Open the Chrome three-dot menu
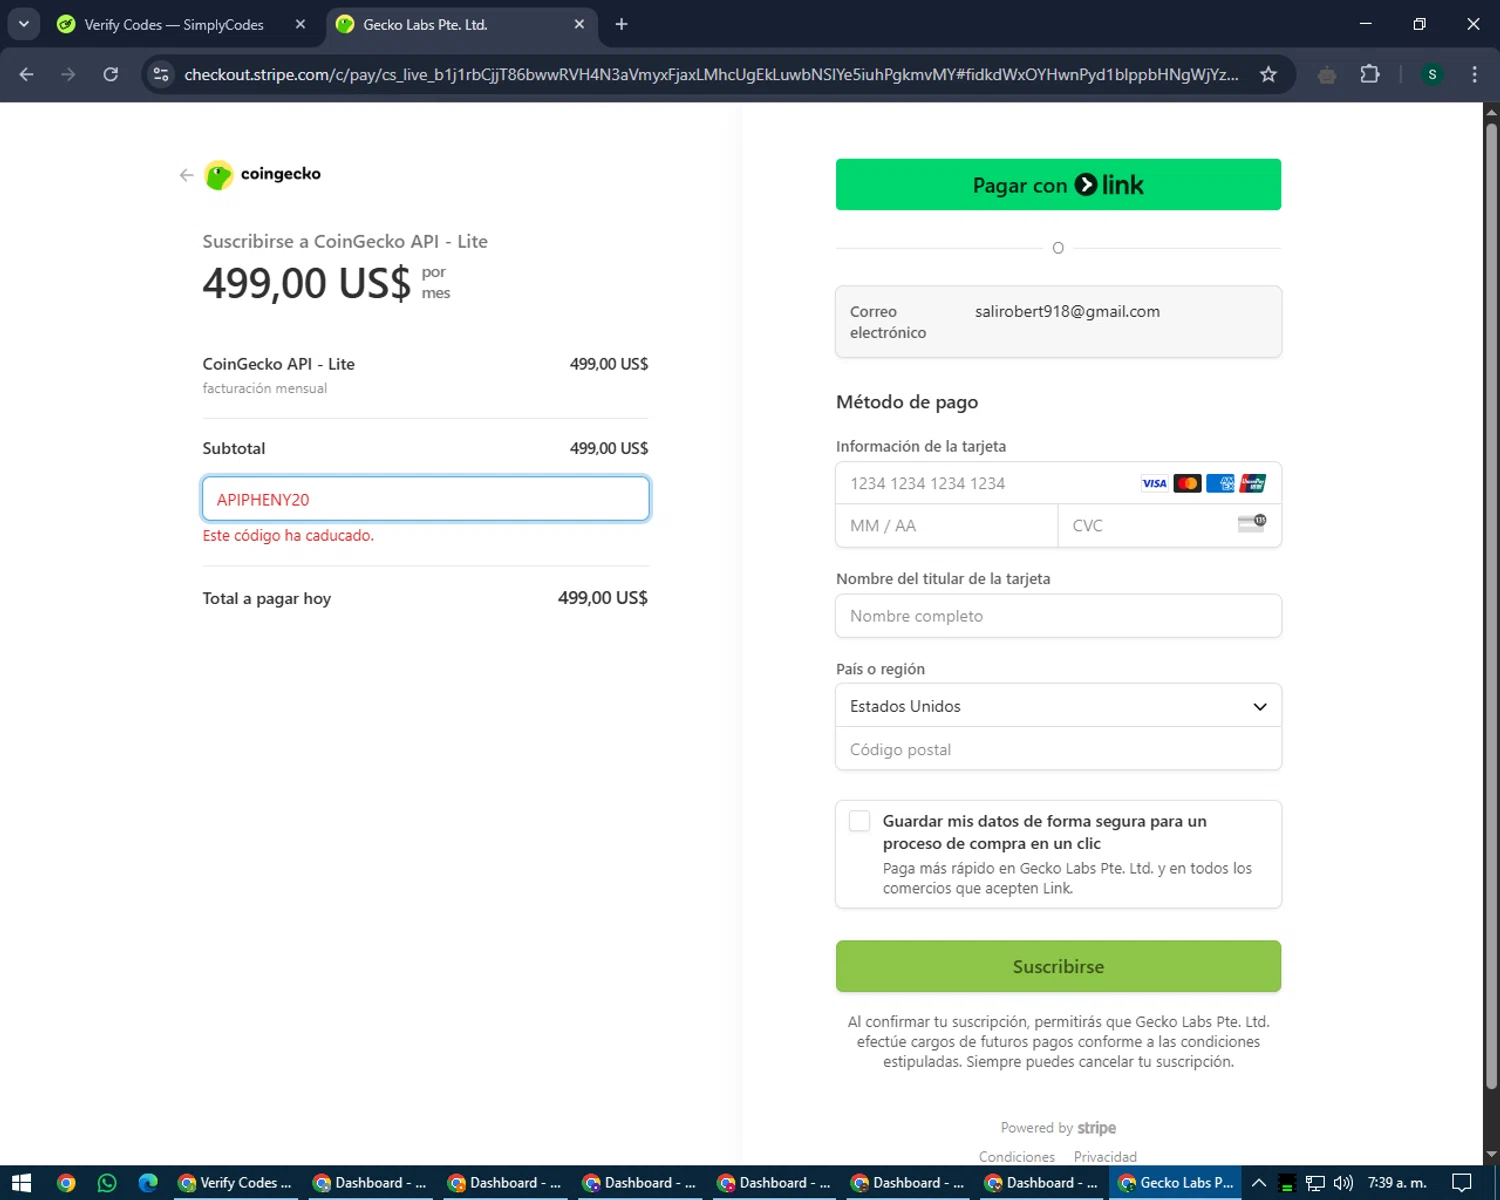Viewport: 1500px width, 1200px height. coord(1474,74)
